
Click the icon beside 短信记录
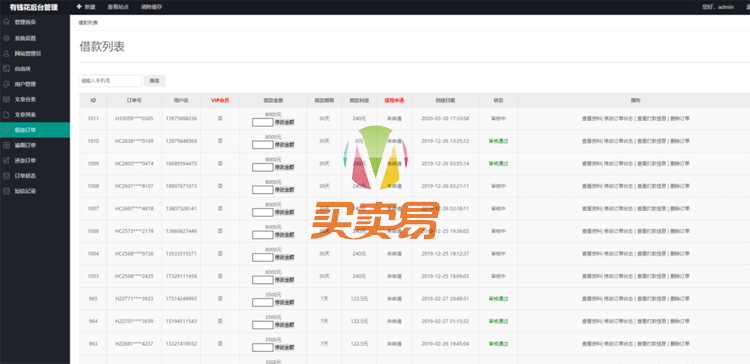tap(6, 191)
